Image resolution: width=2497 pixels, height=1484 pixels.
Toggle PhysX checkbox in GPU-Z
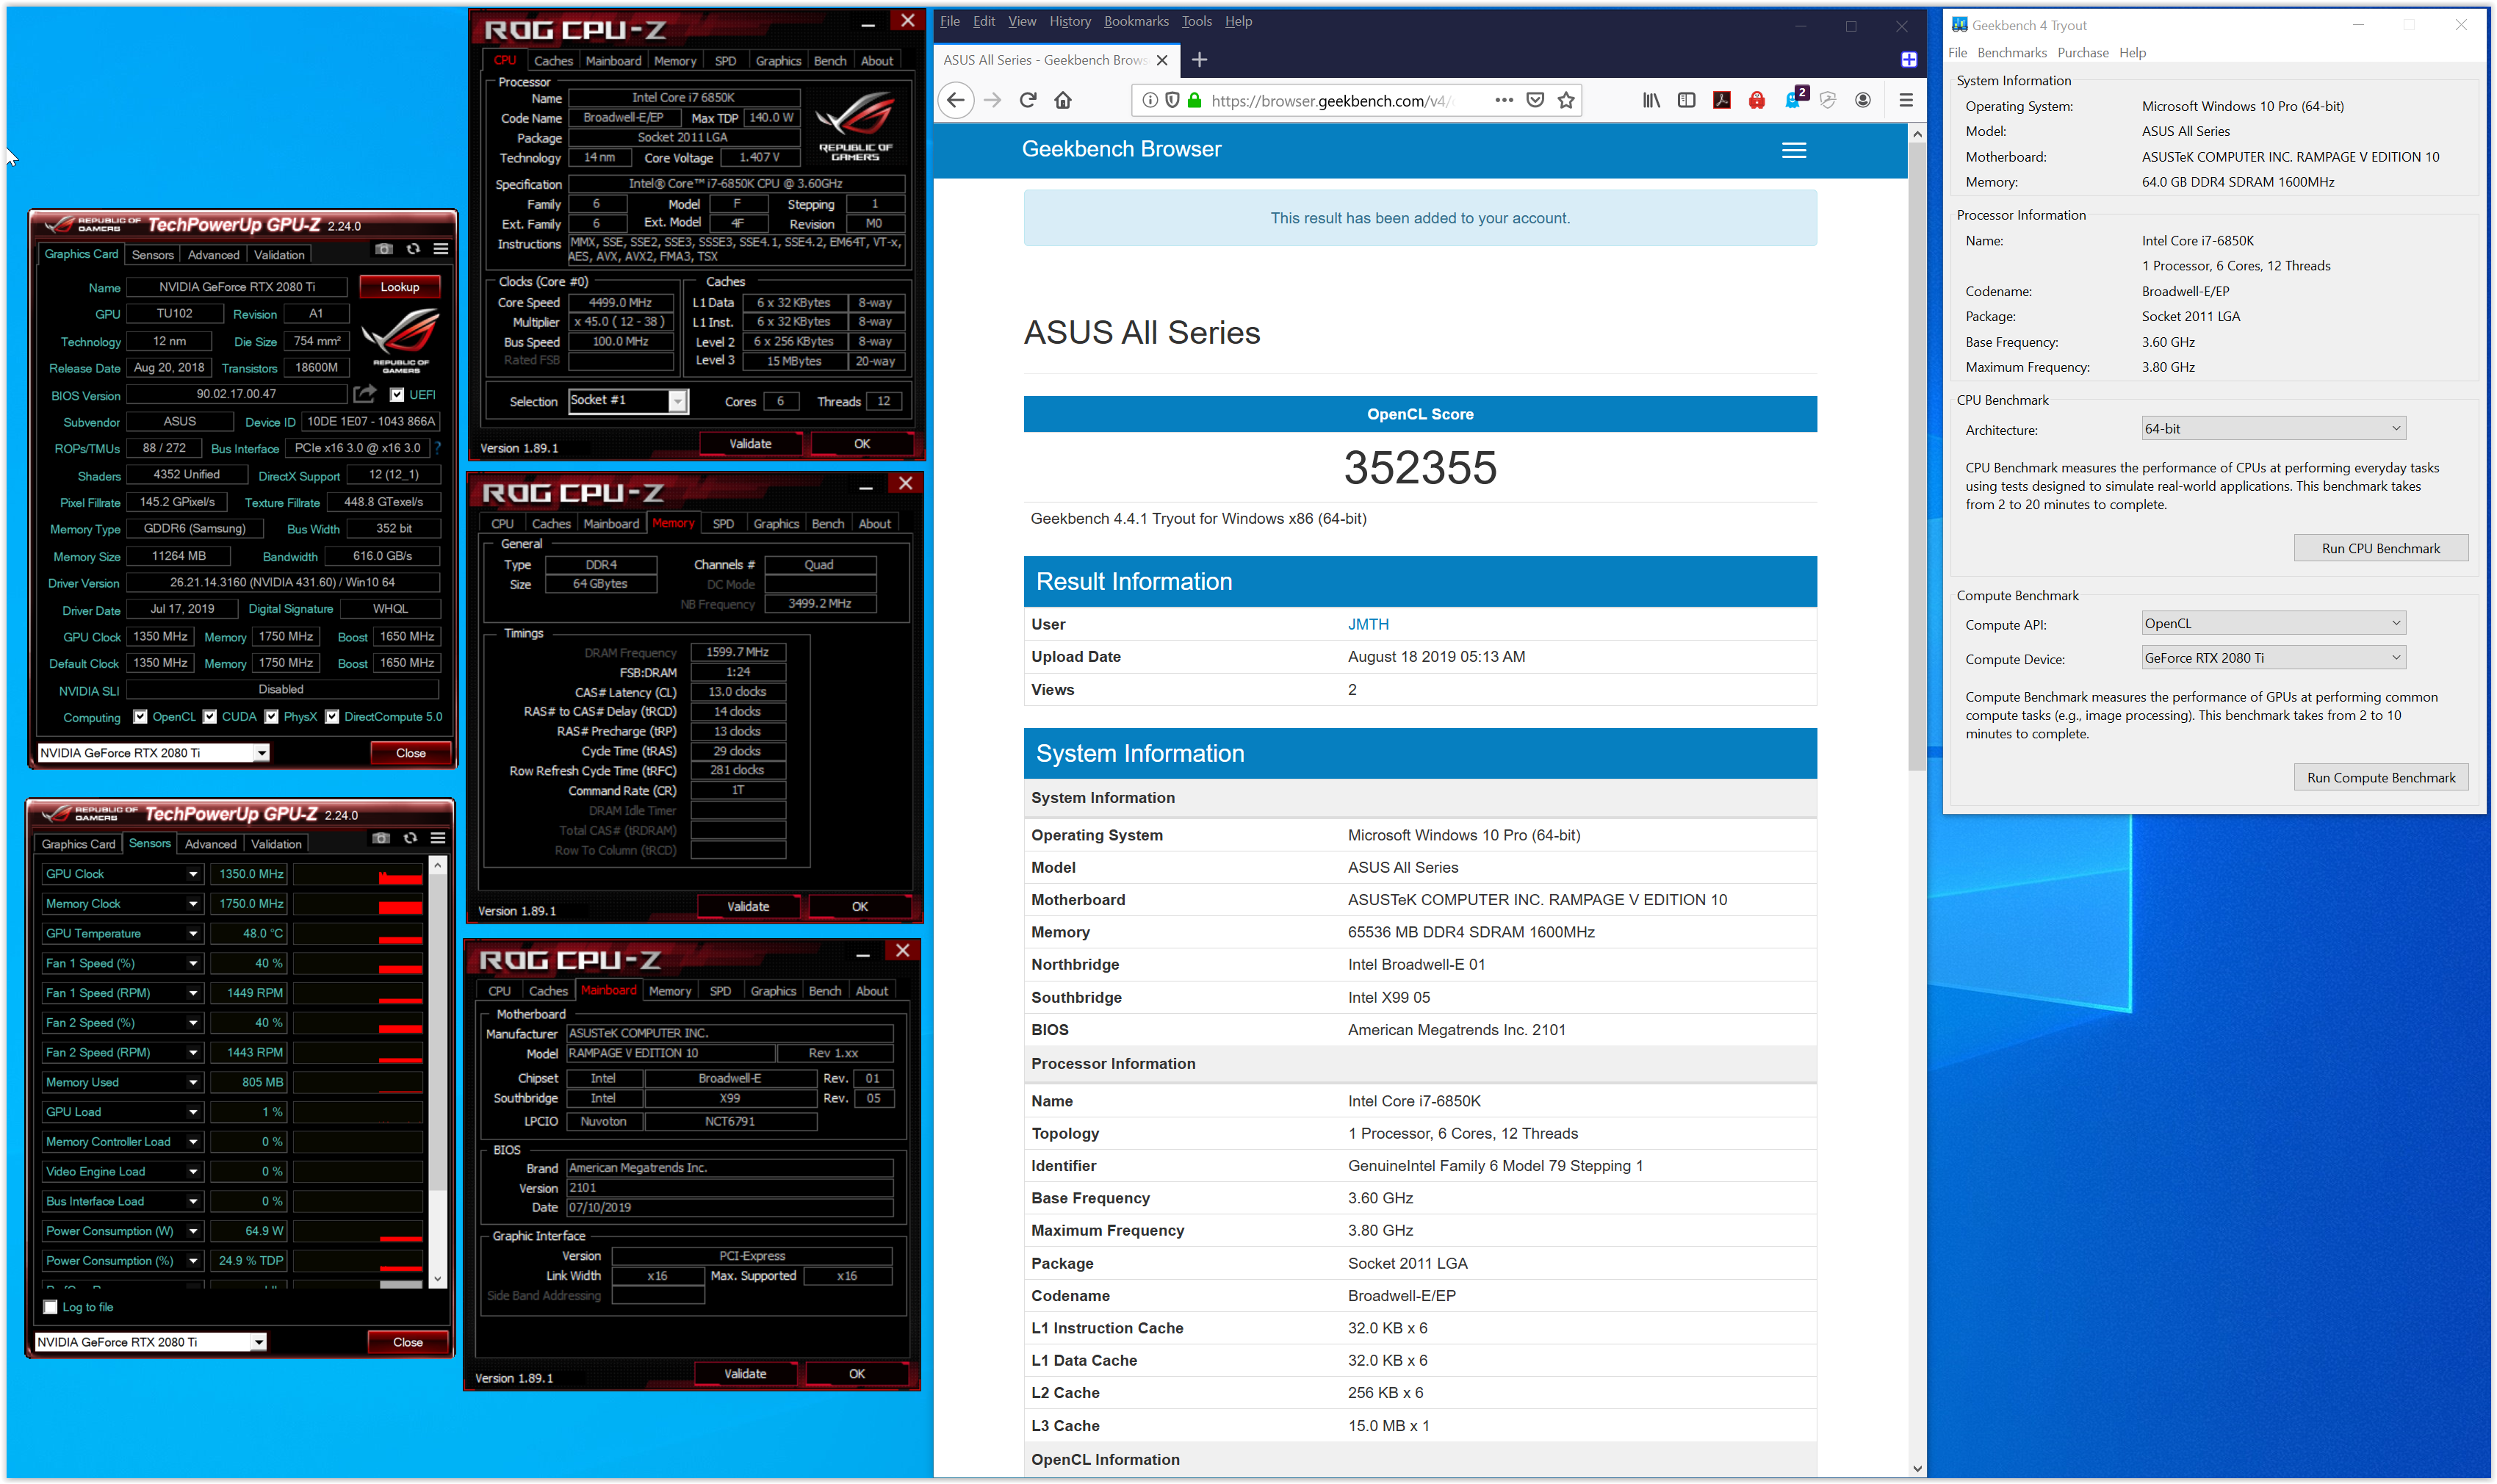[x=272, y=717]
